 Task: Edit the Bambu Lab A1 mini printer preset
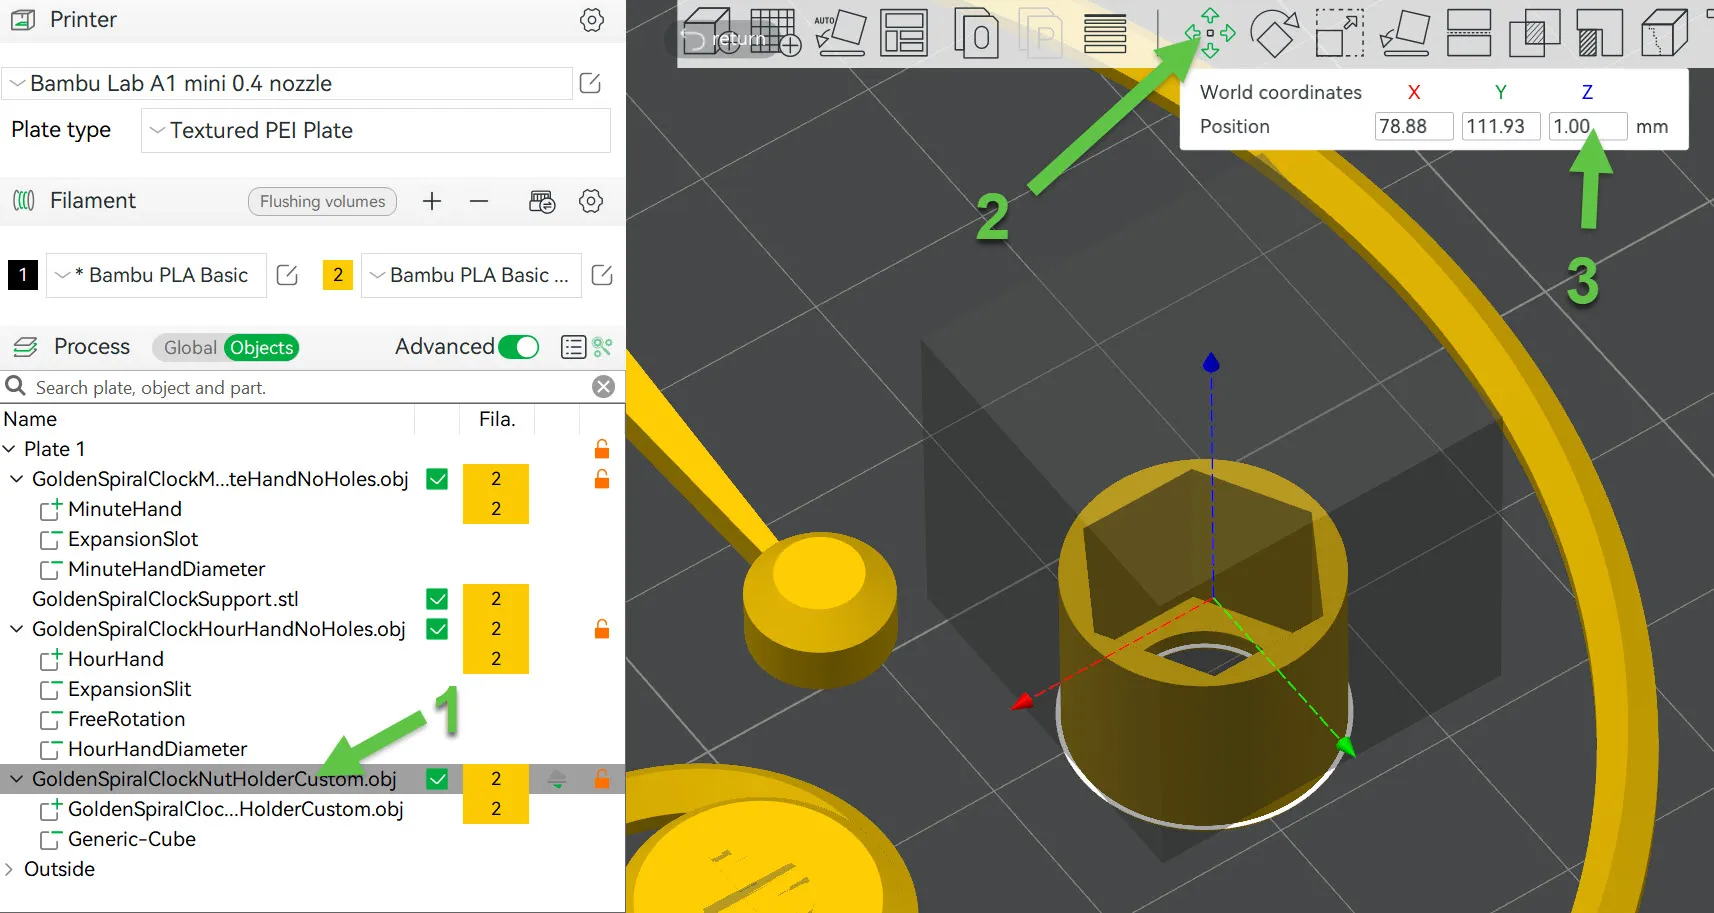(x=590, y=83)
